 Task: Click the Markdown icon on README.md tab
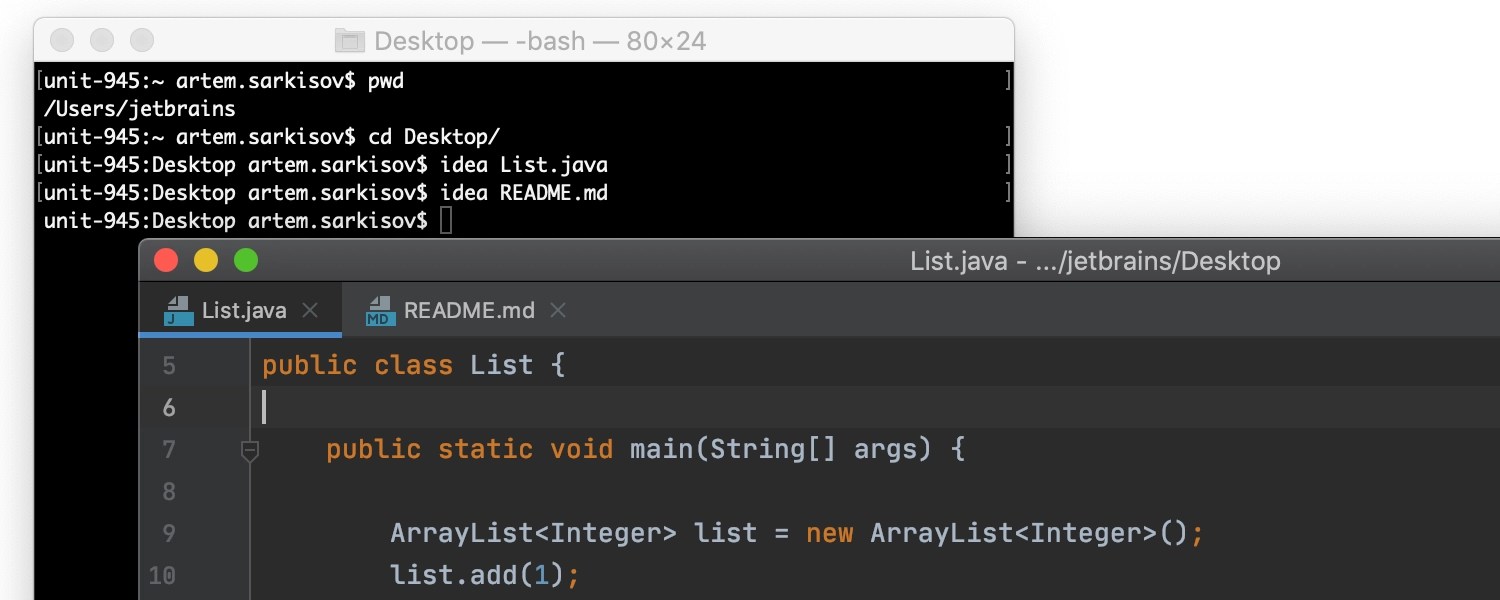click(x=381, y=311)
